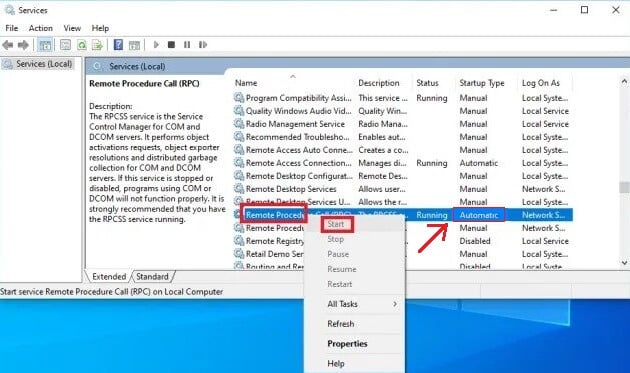
Task: Switch to the Standard tab
Action: [152, 277]
